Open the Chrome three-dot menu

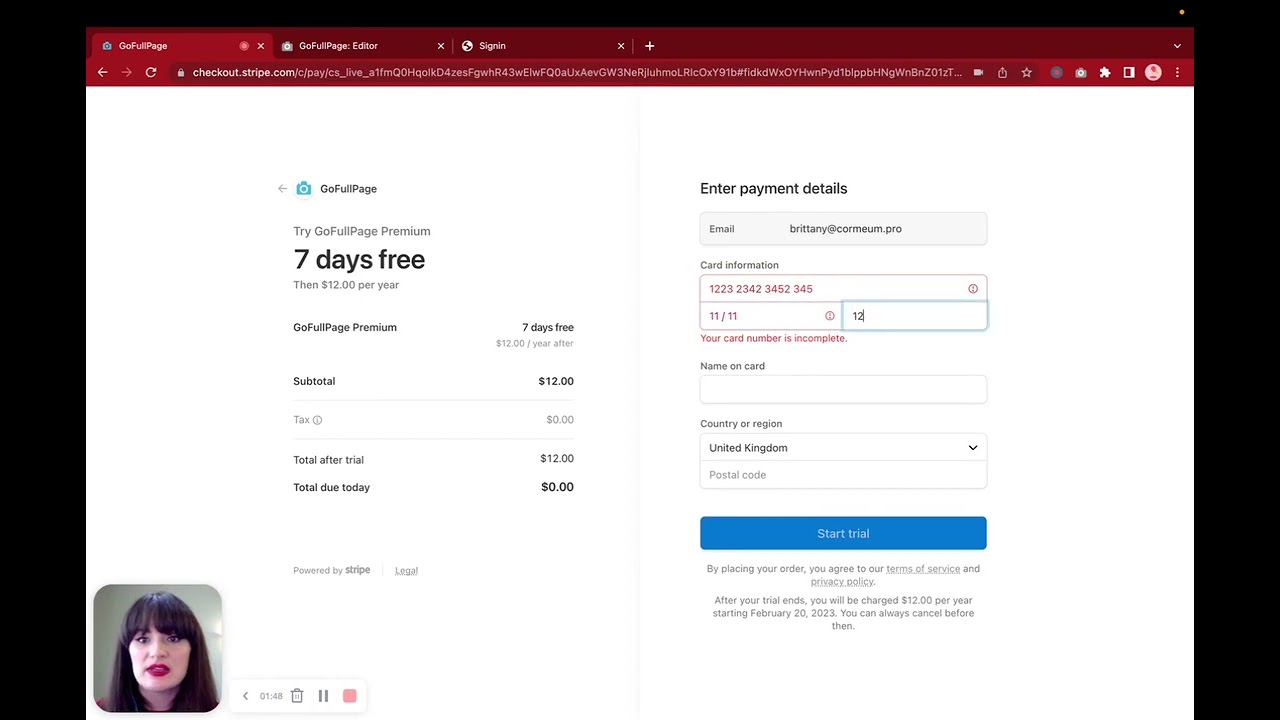(1177, 72)
